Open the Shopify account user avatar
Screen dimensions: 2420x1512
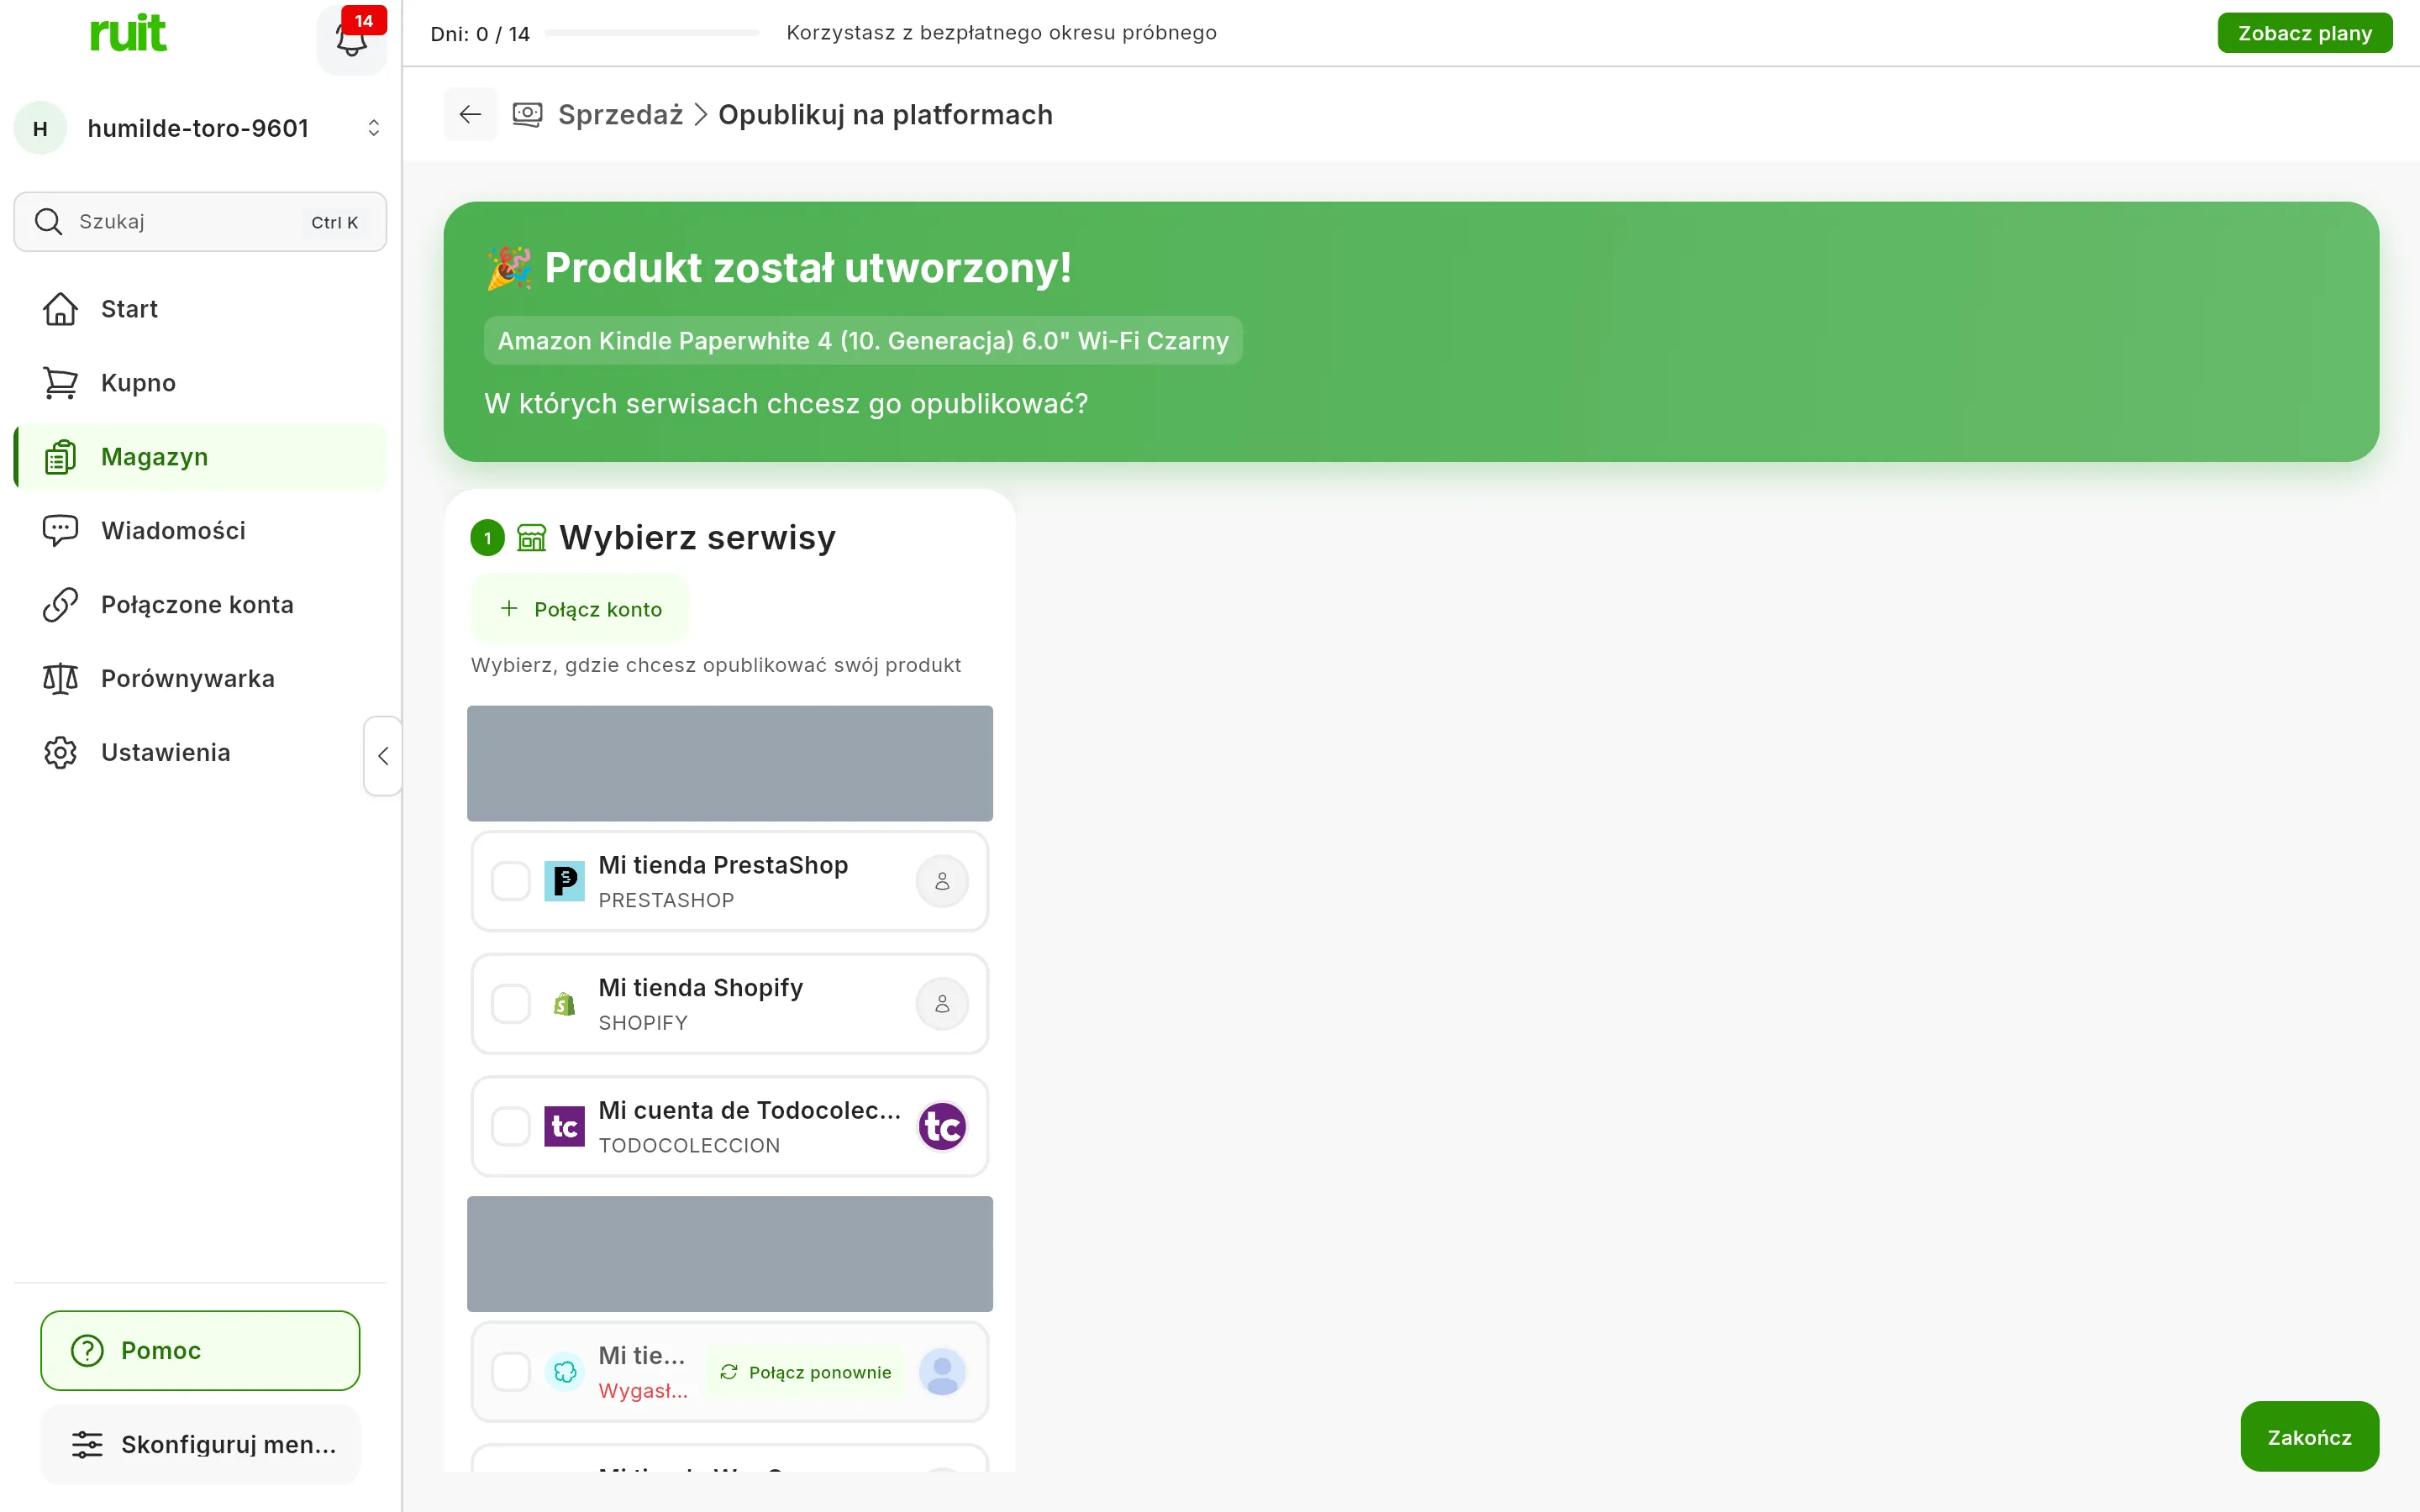[x=942, y=1004]
